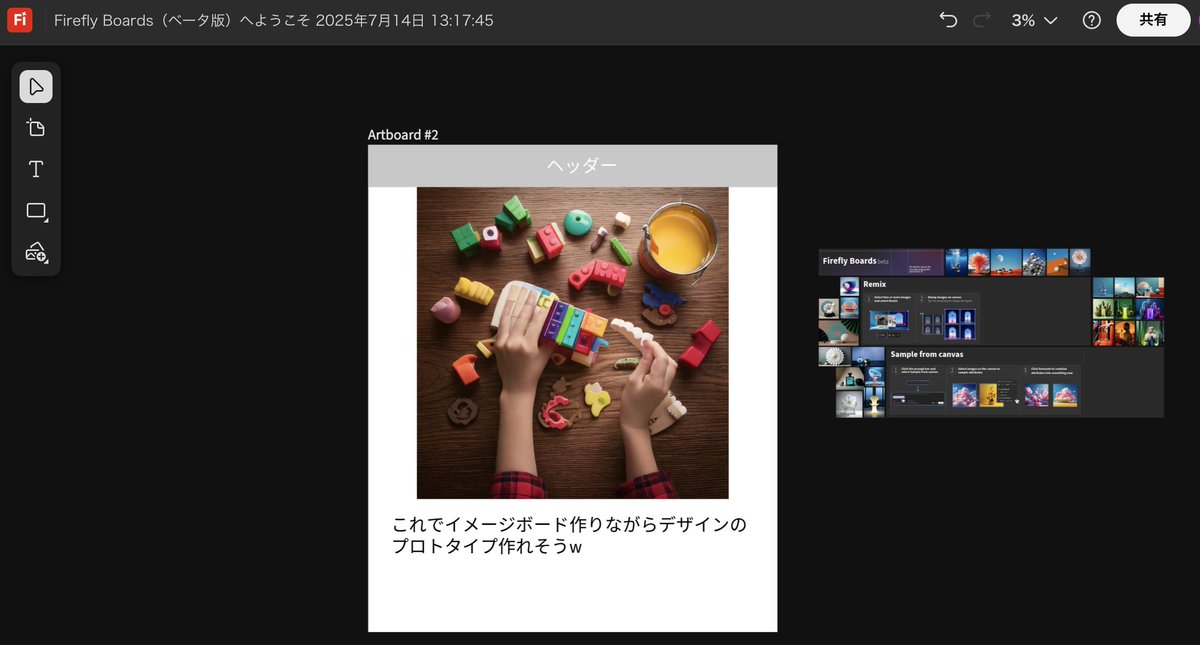Select the Remix tutorial panel
1200x645 pixels.
coord(975,311)
